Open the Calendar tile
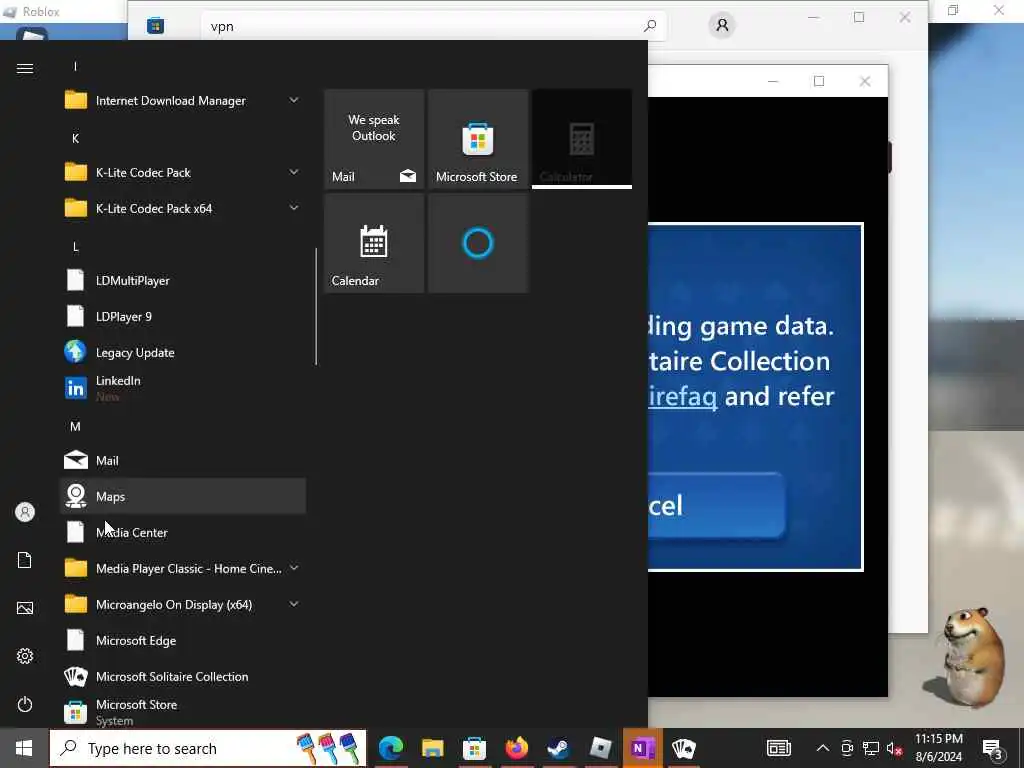This screenshot has height=768, width=1024. point(374,243)
